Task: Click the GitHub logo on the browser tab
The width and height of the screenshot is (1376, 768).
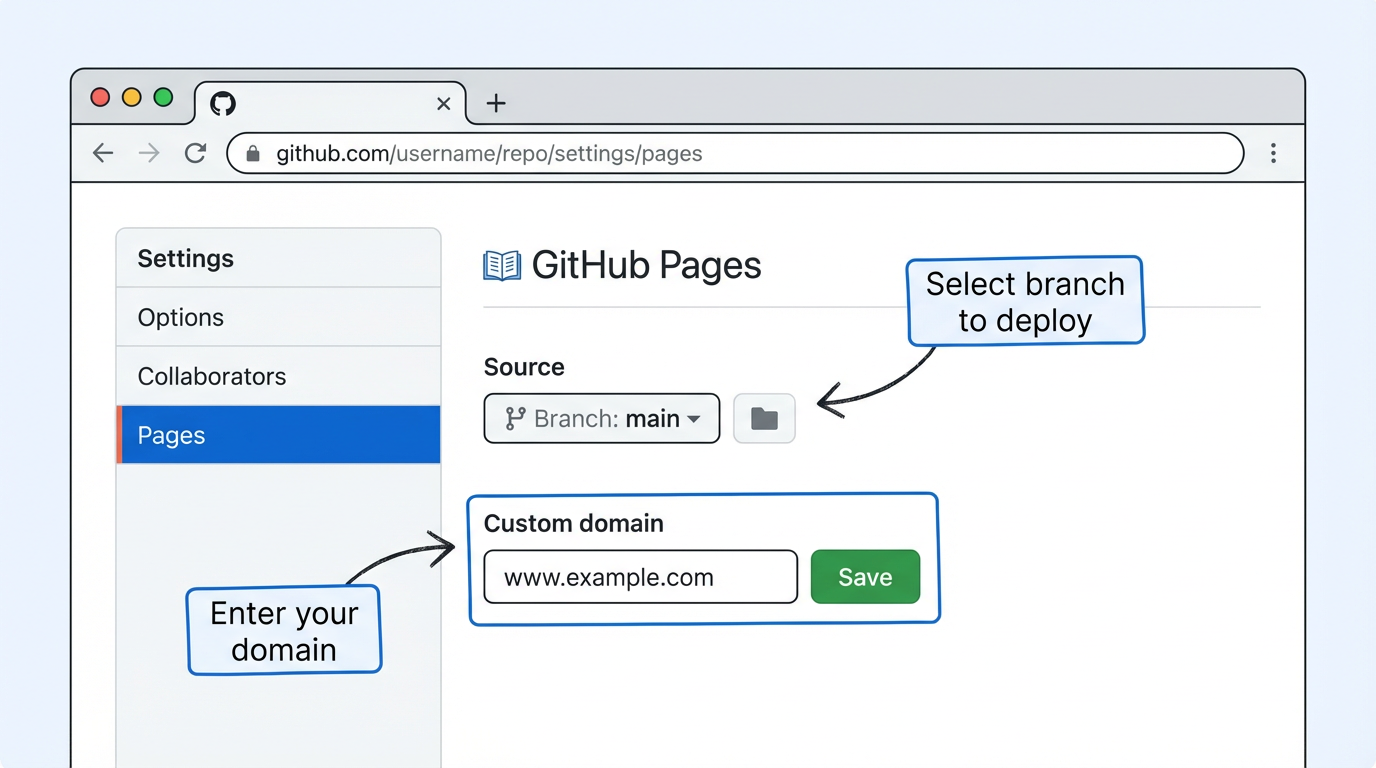Action: 222,103
